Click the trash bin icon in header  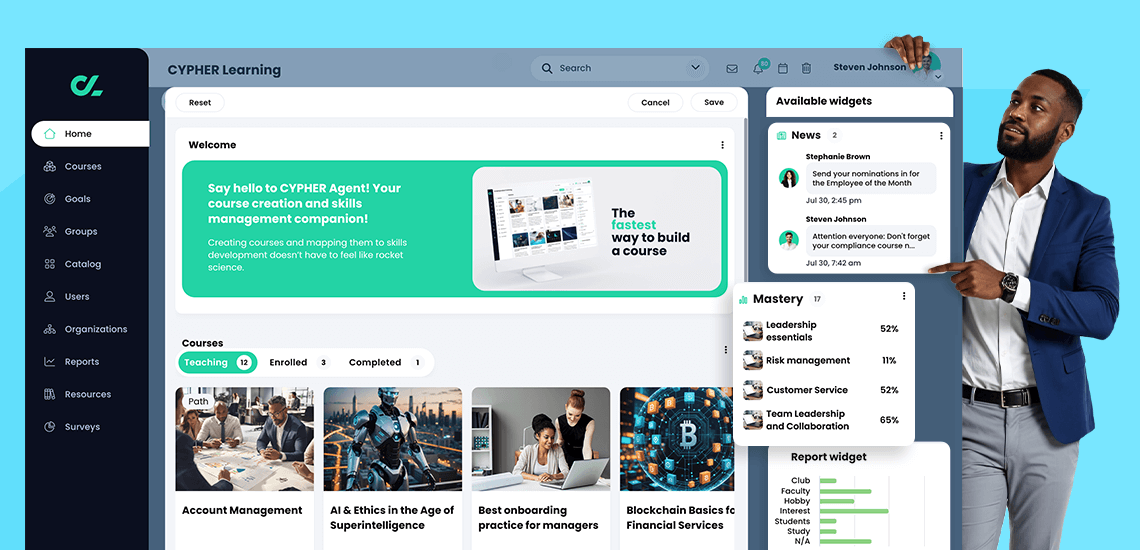click(806, 69)
